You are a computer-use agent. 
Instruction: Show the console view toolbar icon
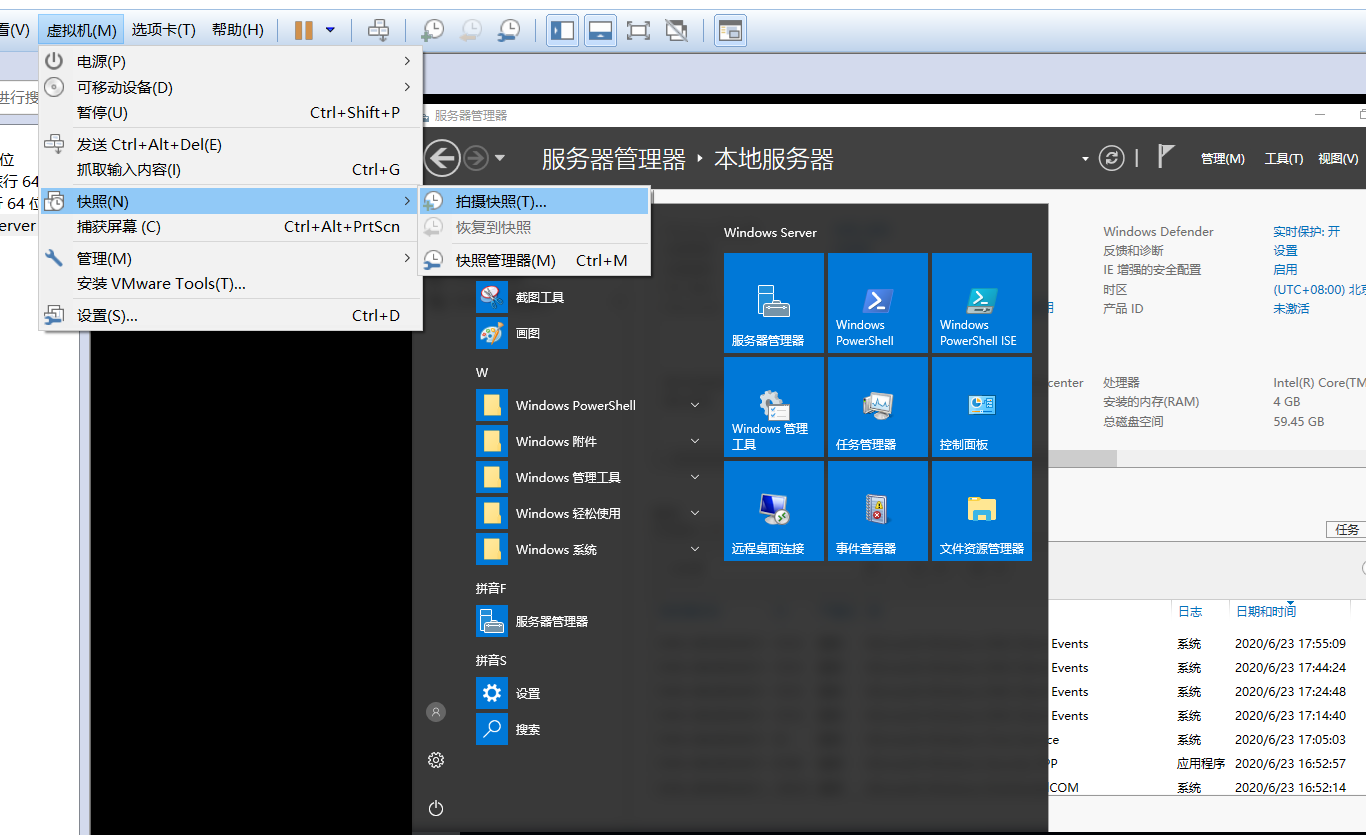[x=729, y=30]
